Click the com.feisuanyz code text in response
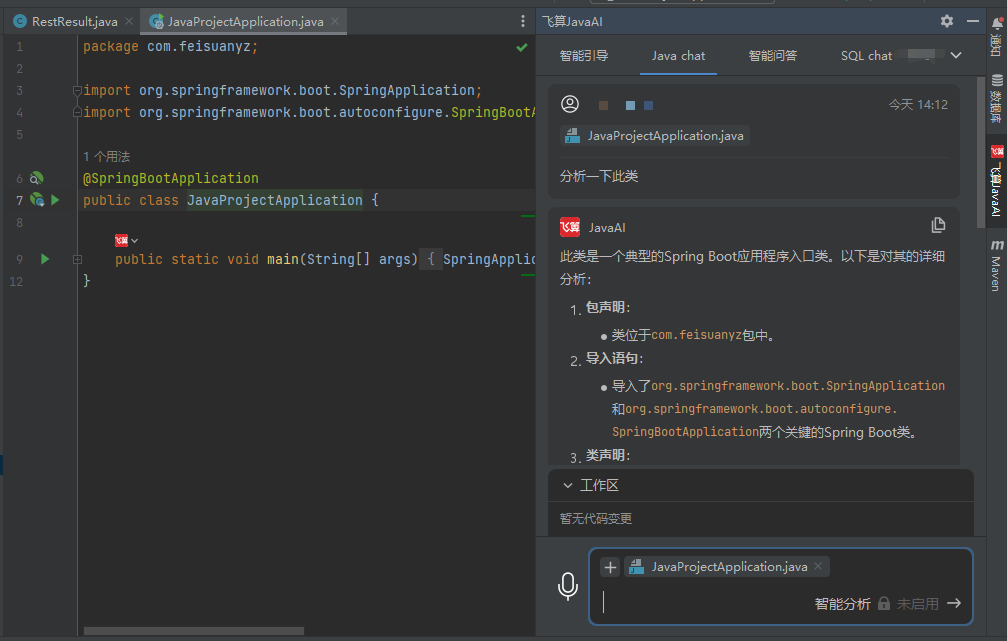Image resolution: width=1007 pixels, height=641 pixels. coord(696,335)
